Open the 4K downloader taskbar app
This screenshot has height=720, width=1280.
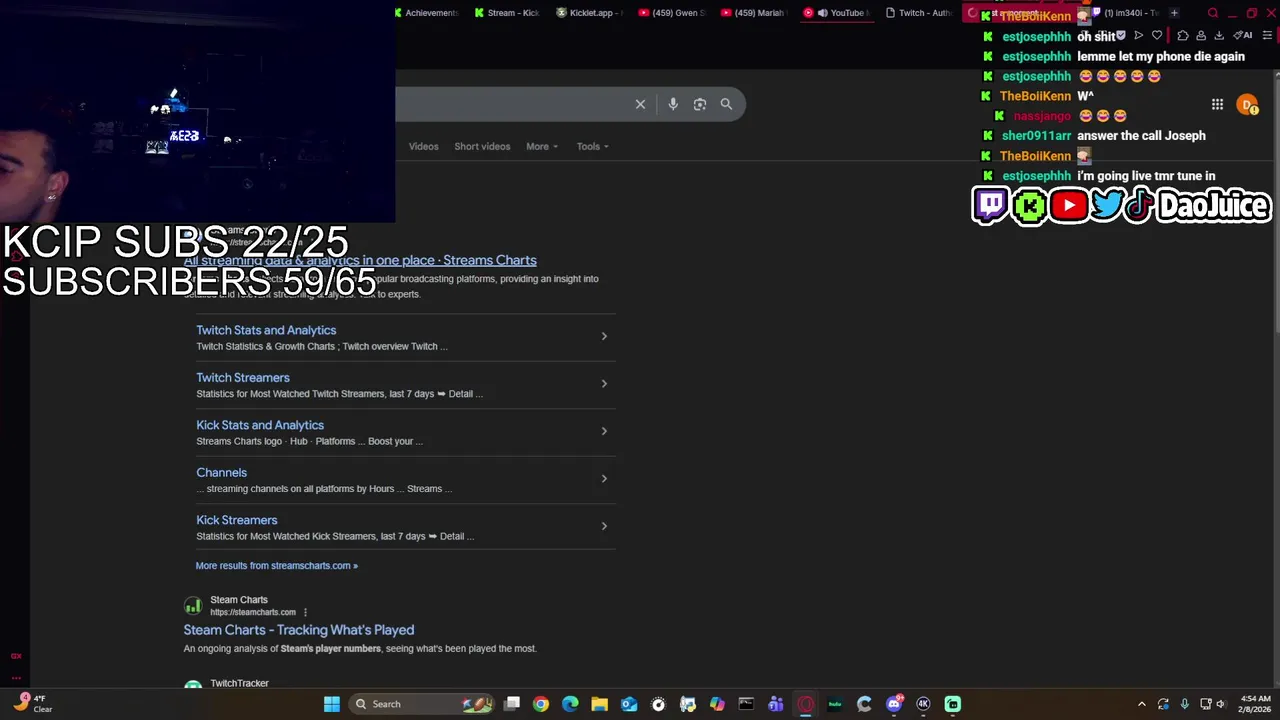coord(923,704)
